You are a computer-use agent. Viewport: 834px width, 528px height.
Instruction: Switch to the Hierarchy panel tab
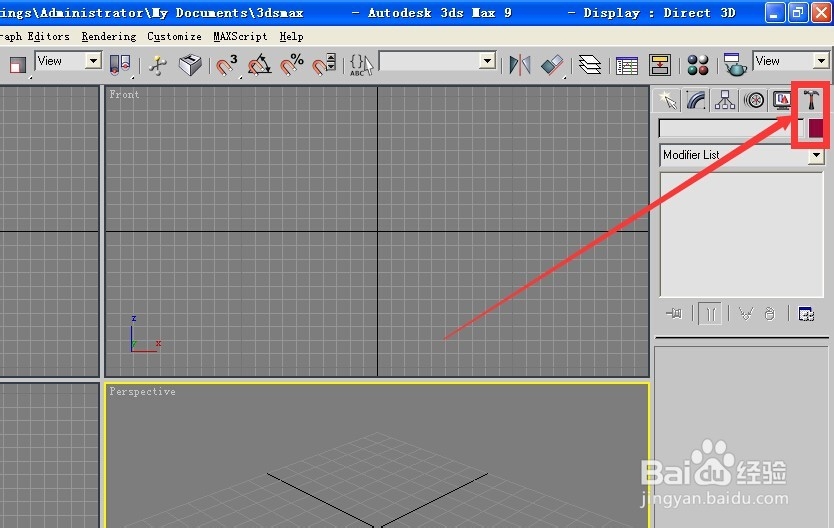coord(724,100)
